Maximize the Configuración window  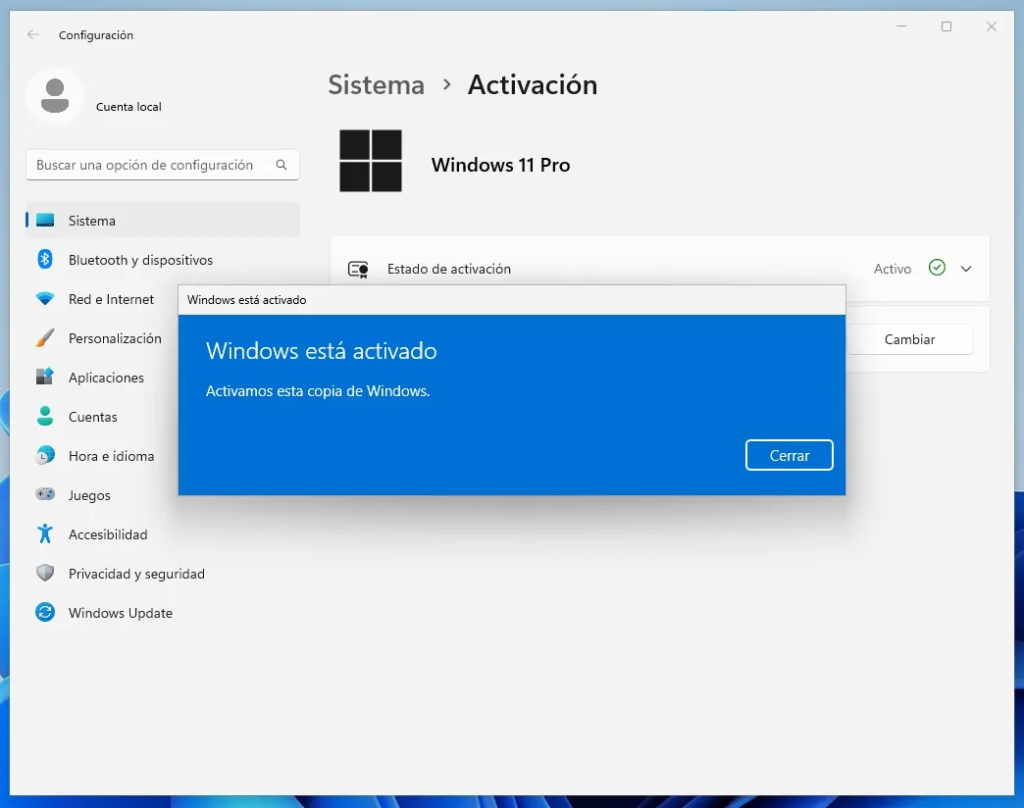coord(946,27)
